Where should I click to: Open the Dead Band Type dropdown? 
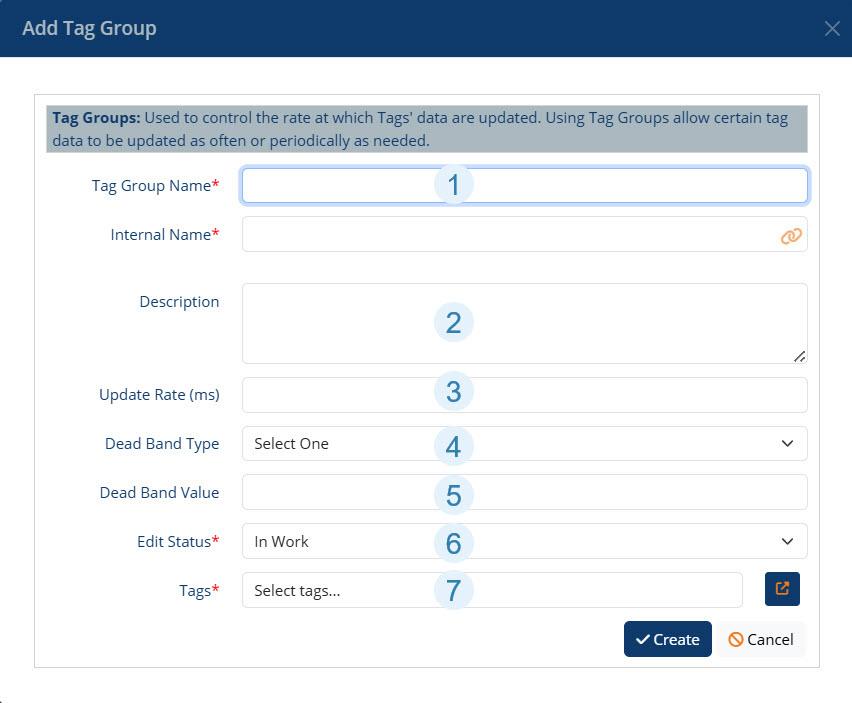tap(524, 444)
